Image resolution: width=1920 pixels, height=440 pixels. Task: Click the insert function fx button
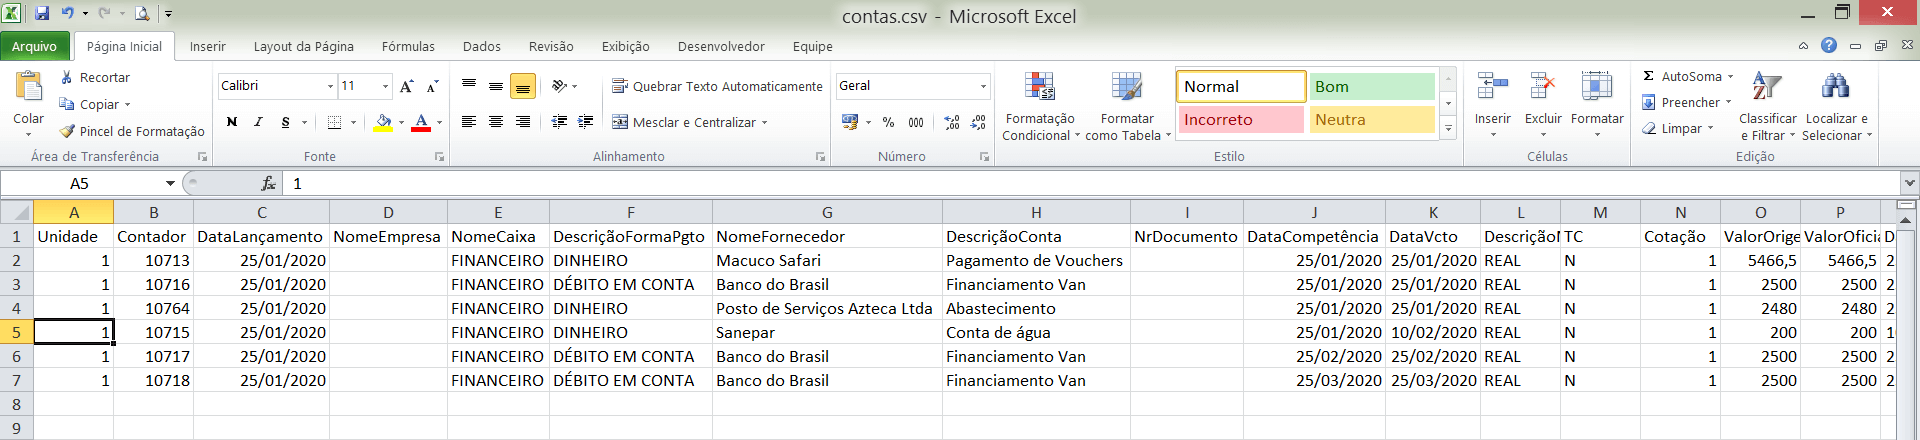(268, 183)
